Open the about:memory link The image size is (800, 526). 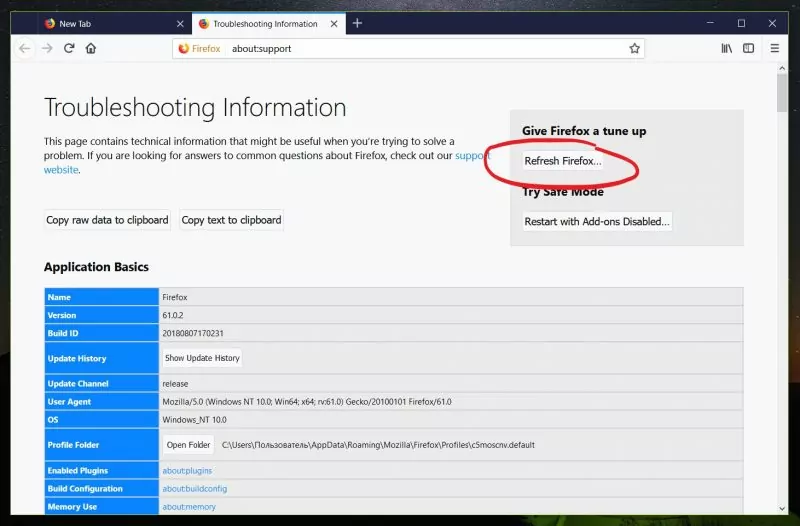[189, 507]
